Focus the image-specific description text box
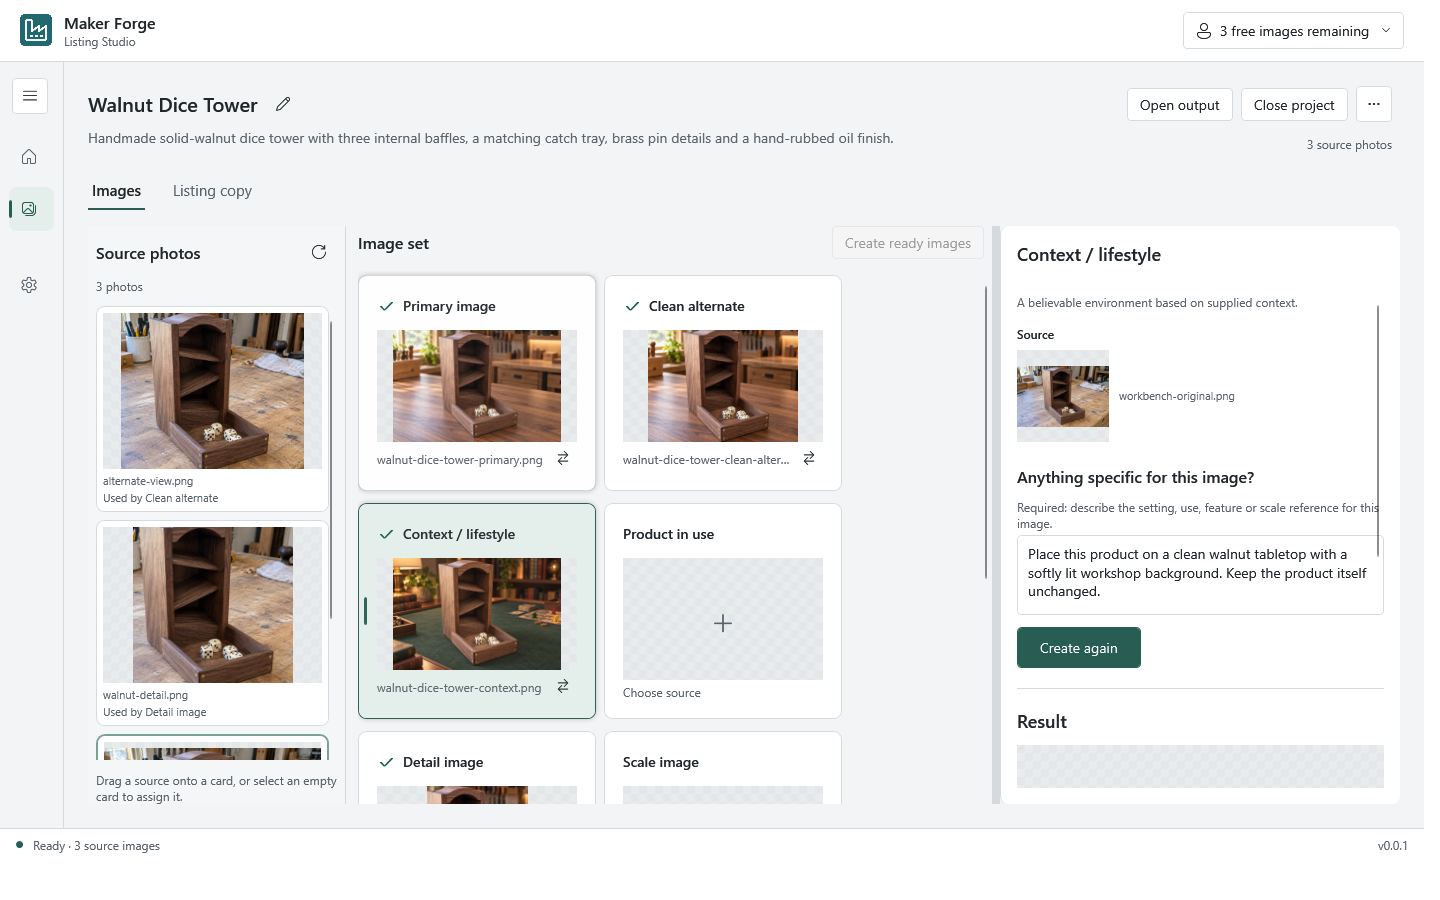1440x900 pixels. [1200, 575]
